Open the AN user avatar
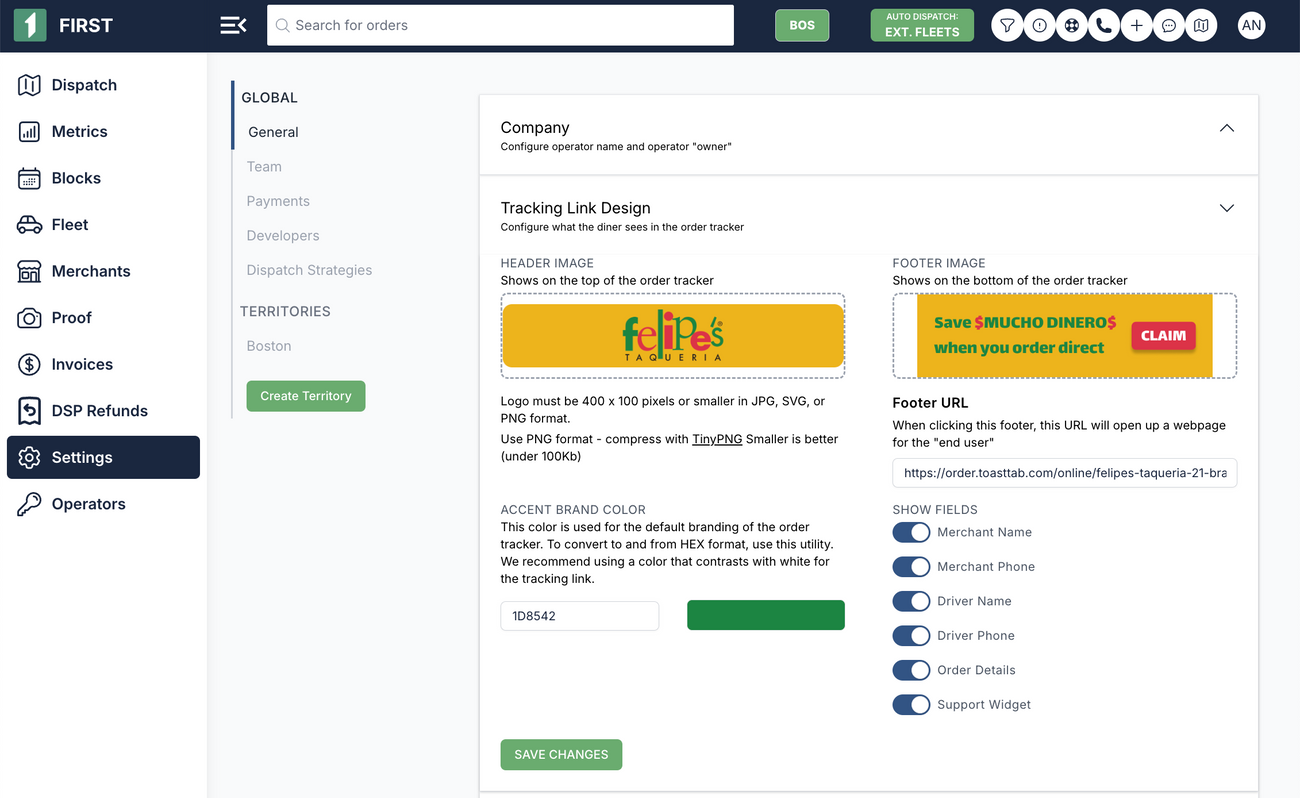Image resolution: width=1300 pixels, height=798 pixels. click(x=1251, y=26)
